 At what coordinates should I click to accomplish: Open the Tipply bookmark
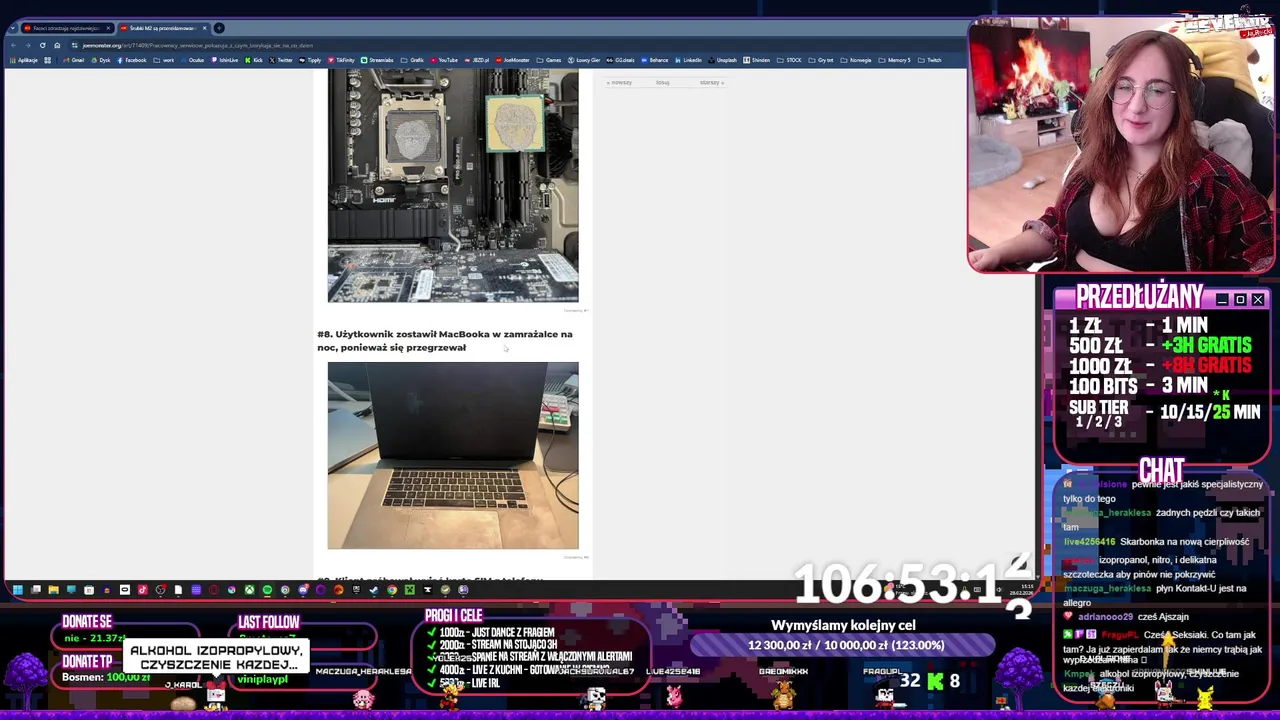click(x=310, y=60)
